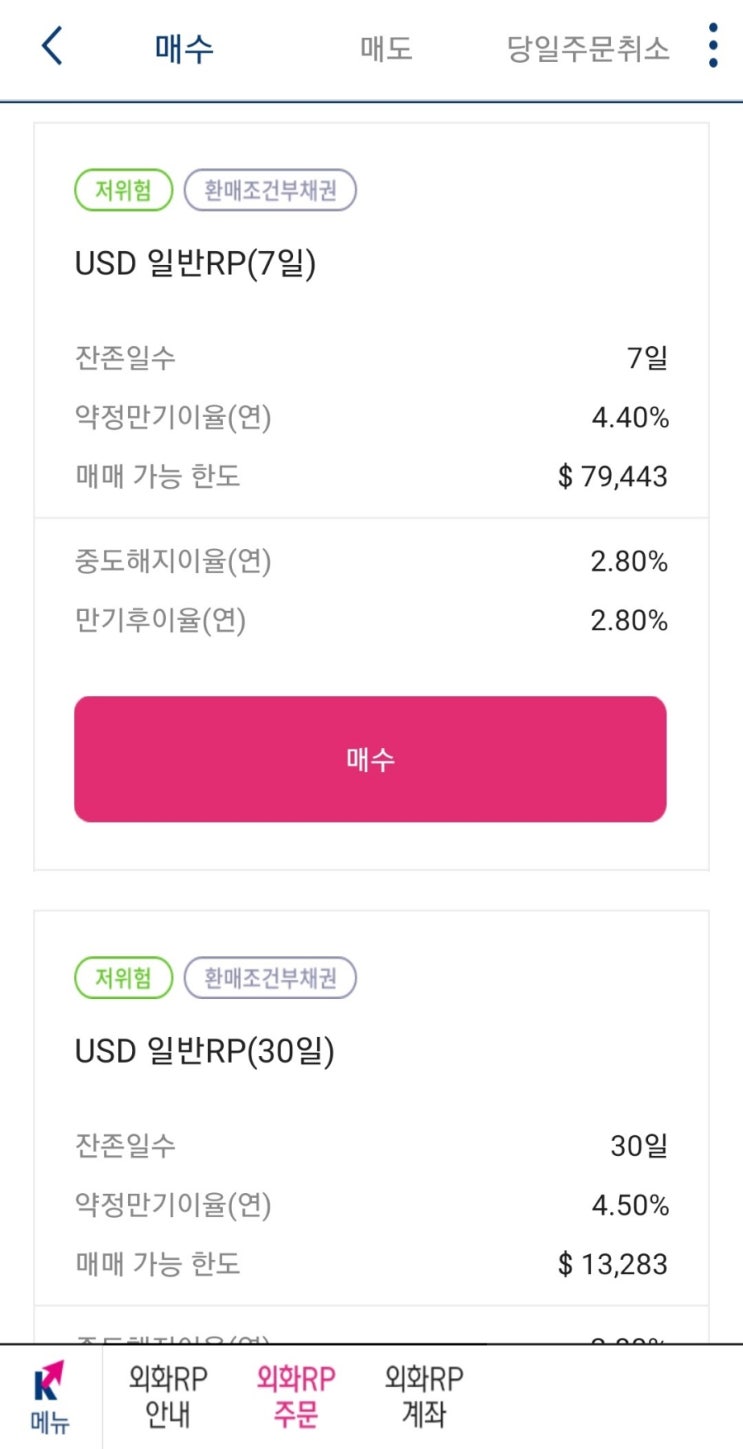The image size is (743, 1449).
Task: Tap the back arrow icon
Action: [52, 47]
